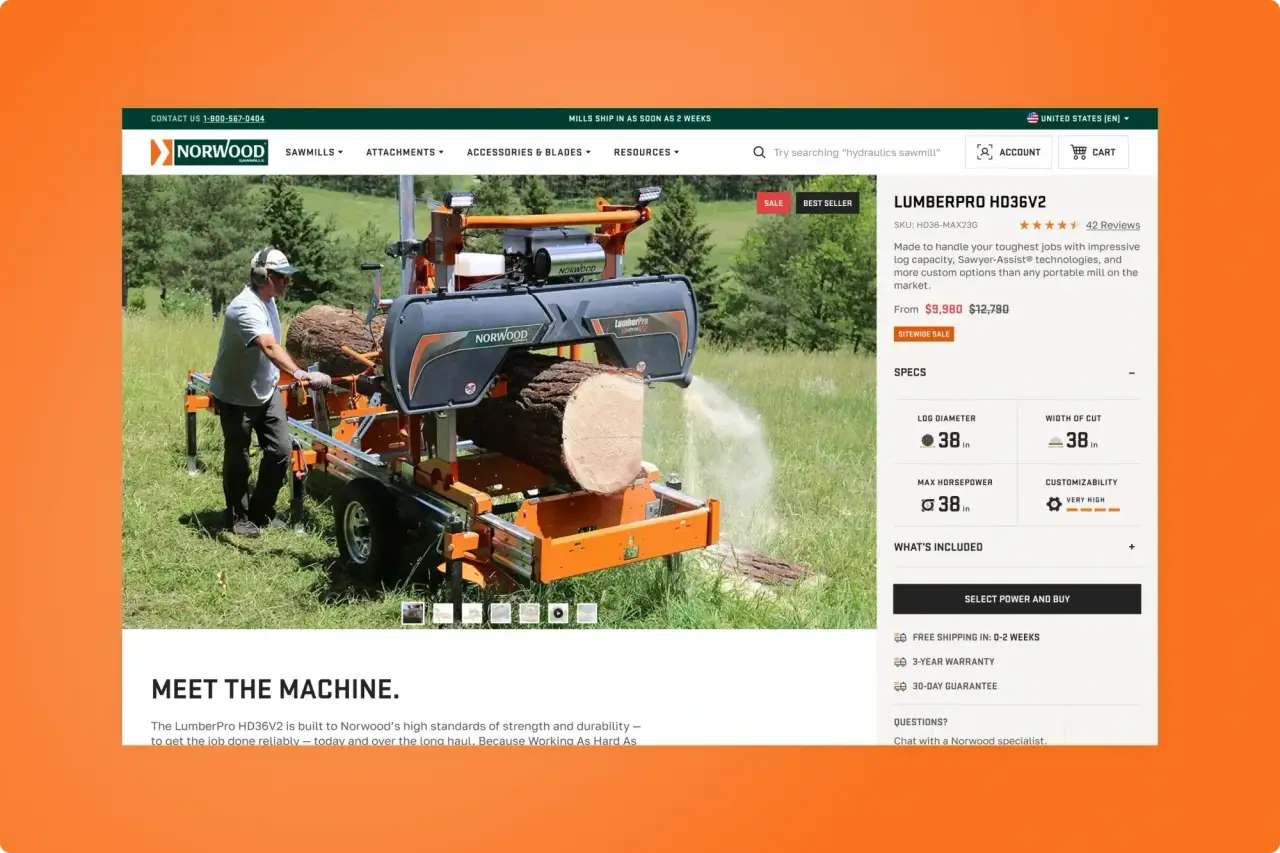Screen dimensions: 1280x853
Task: Click the Customizability Very High level bar
Action: pos(1093,510)
